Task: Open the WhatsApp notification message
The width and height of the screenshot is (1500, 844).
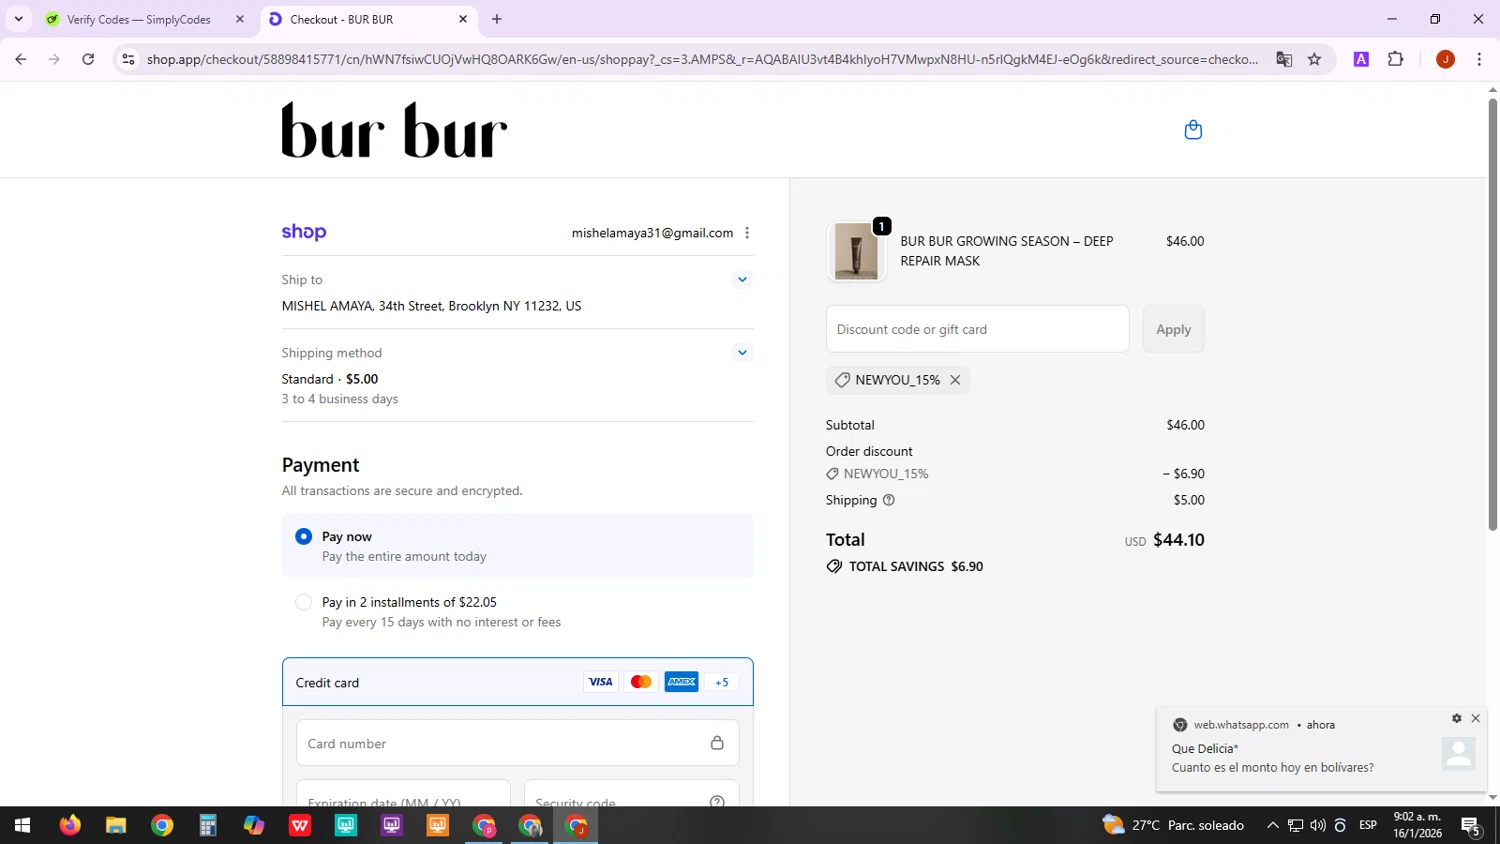Action: tap(1321, 750)
